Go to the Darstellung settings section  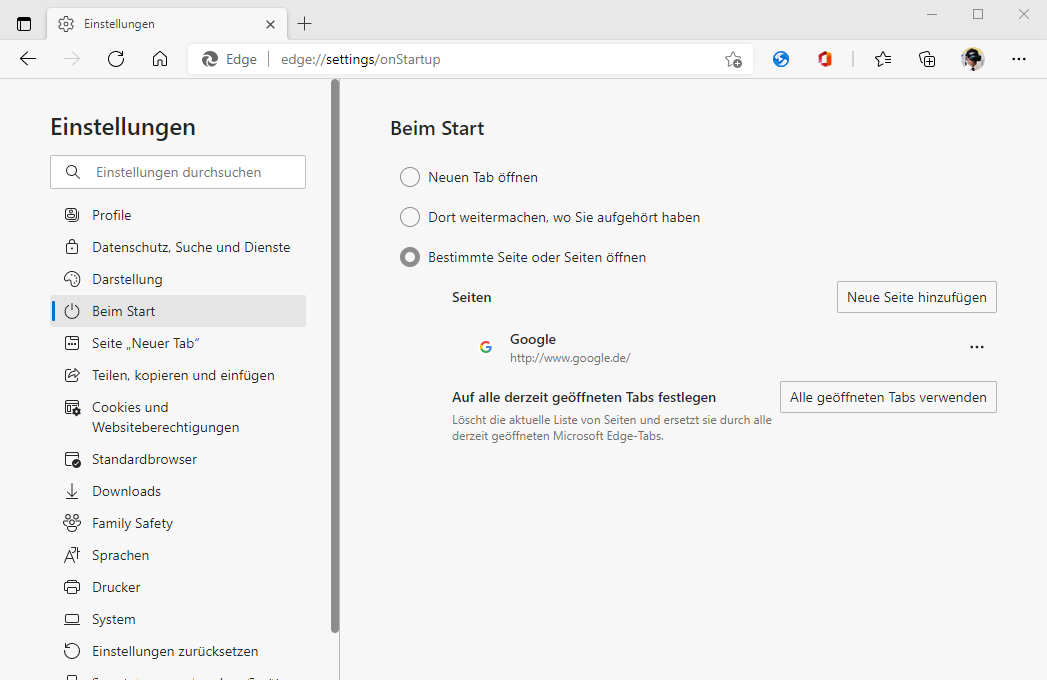click(127, 279)
